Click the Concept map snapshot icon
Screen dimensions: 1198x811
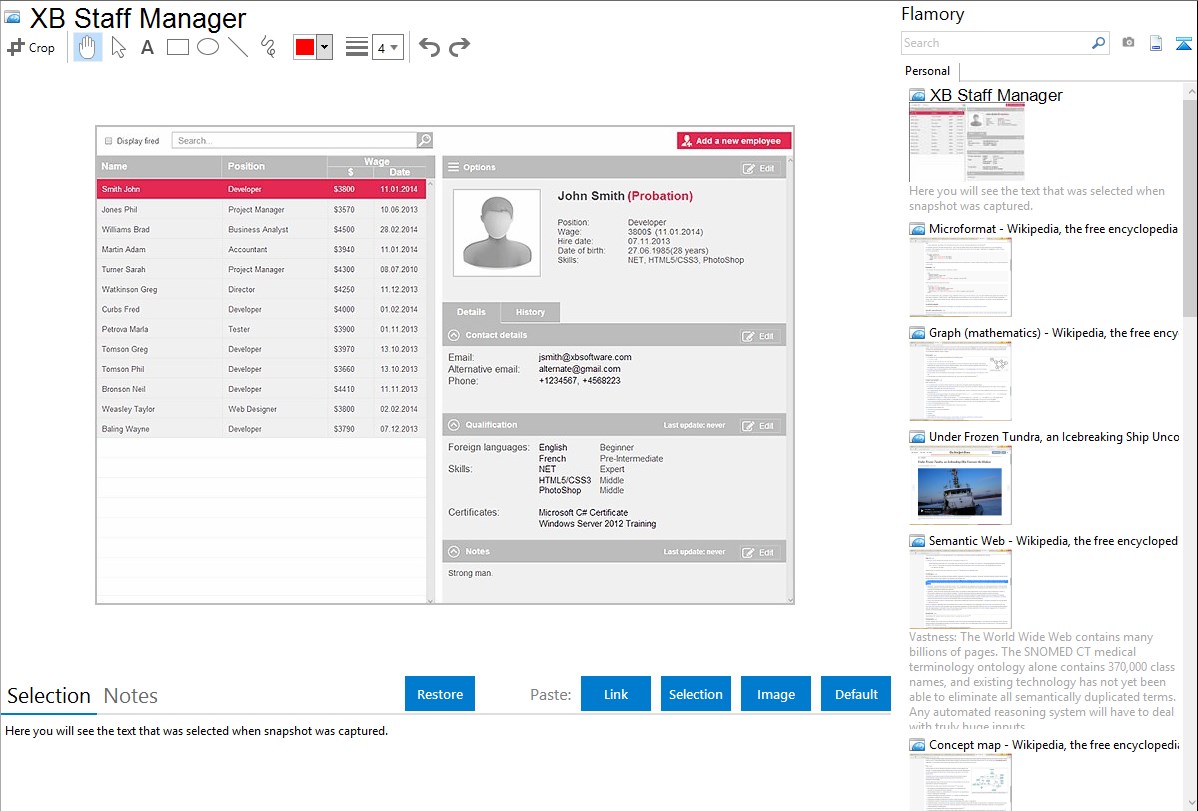[917, 745]
